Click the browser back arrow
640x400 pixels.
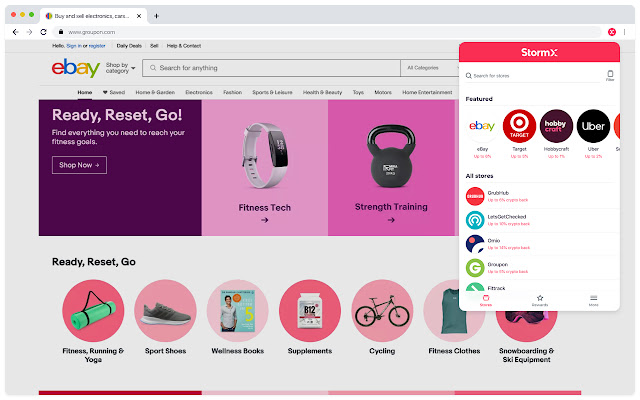16,32
